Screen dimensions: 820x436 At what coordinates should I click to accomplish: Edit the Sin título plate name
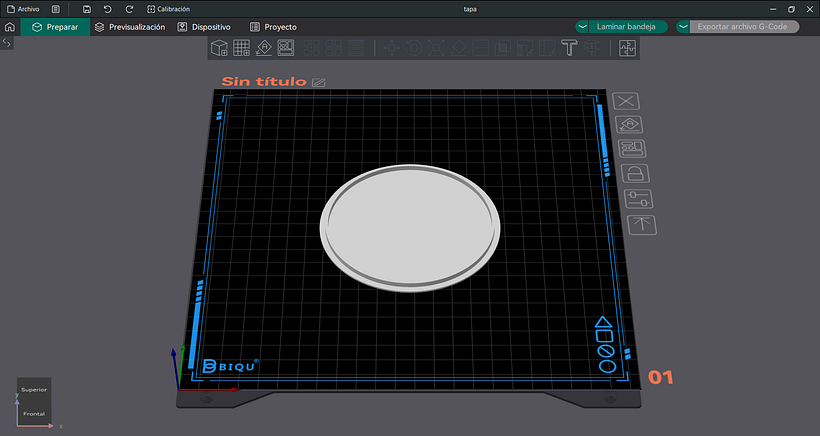tap(319, 82)
